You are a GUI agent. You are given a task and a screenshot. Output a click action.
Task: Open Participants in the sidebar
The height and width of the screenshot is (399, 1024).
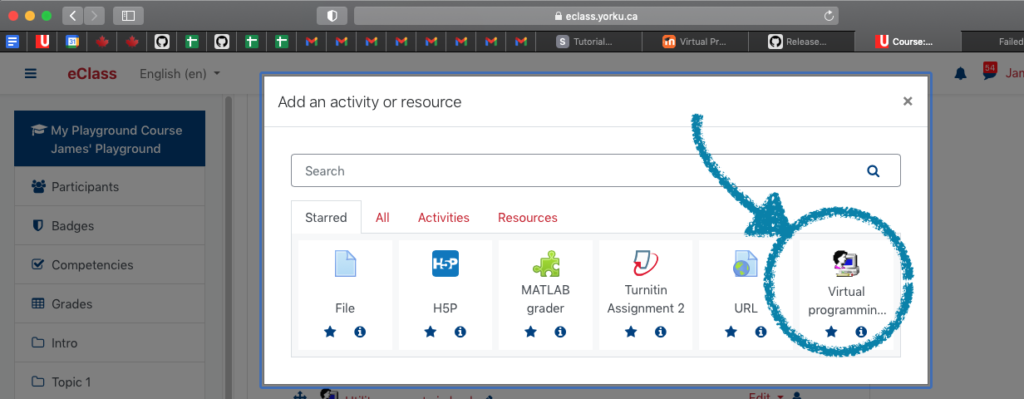[x=110, y=187]
